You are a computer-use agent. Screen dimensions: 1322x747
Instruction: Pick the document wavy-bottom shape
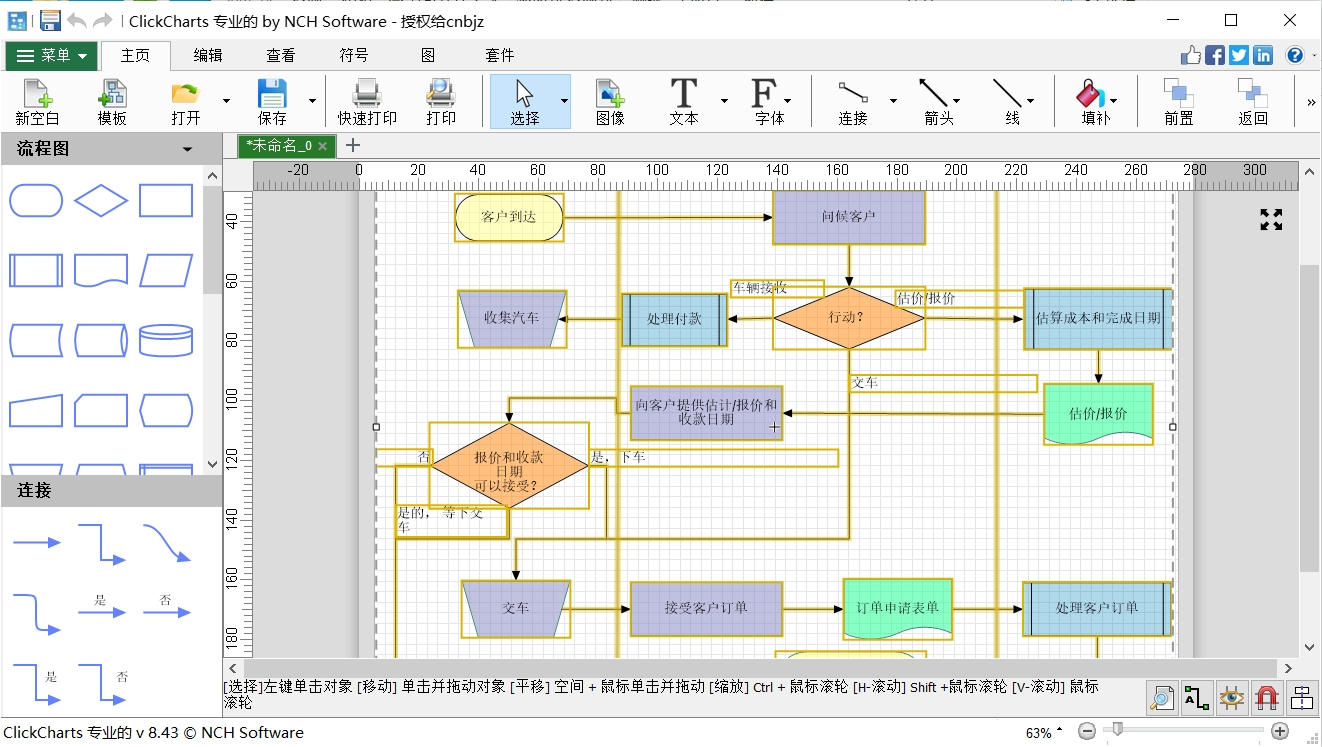point(101,270)
